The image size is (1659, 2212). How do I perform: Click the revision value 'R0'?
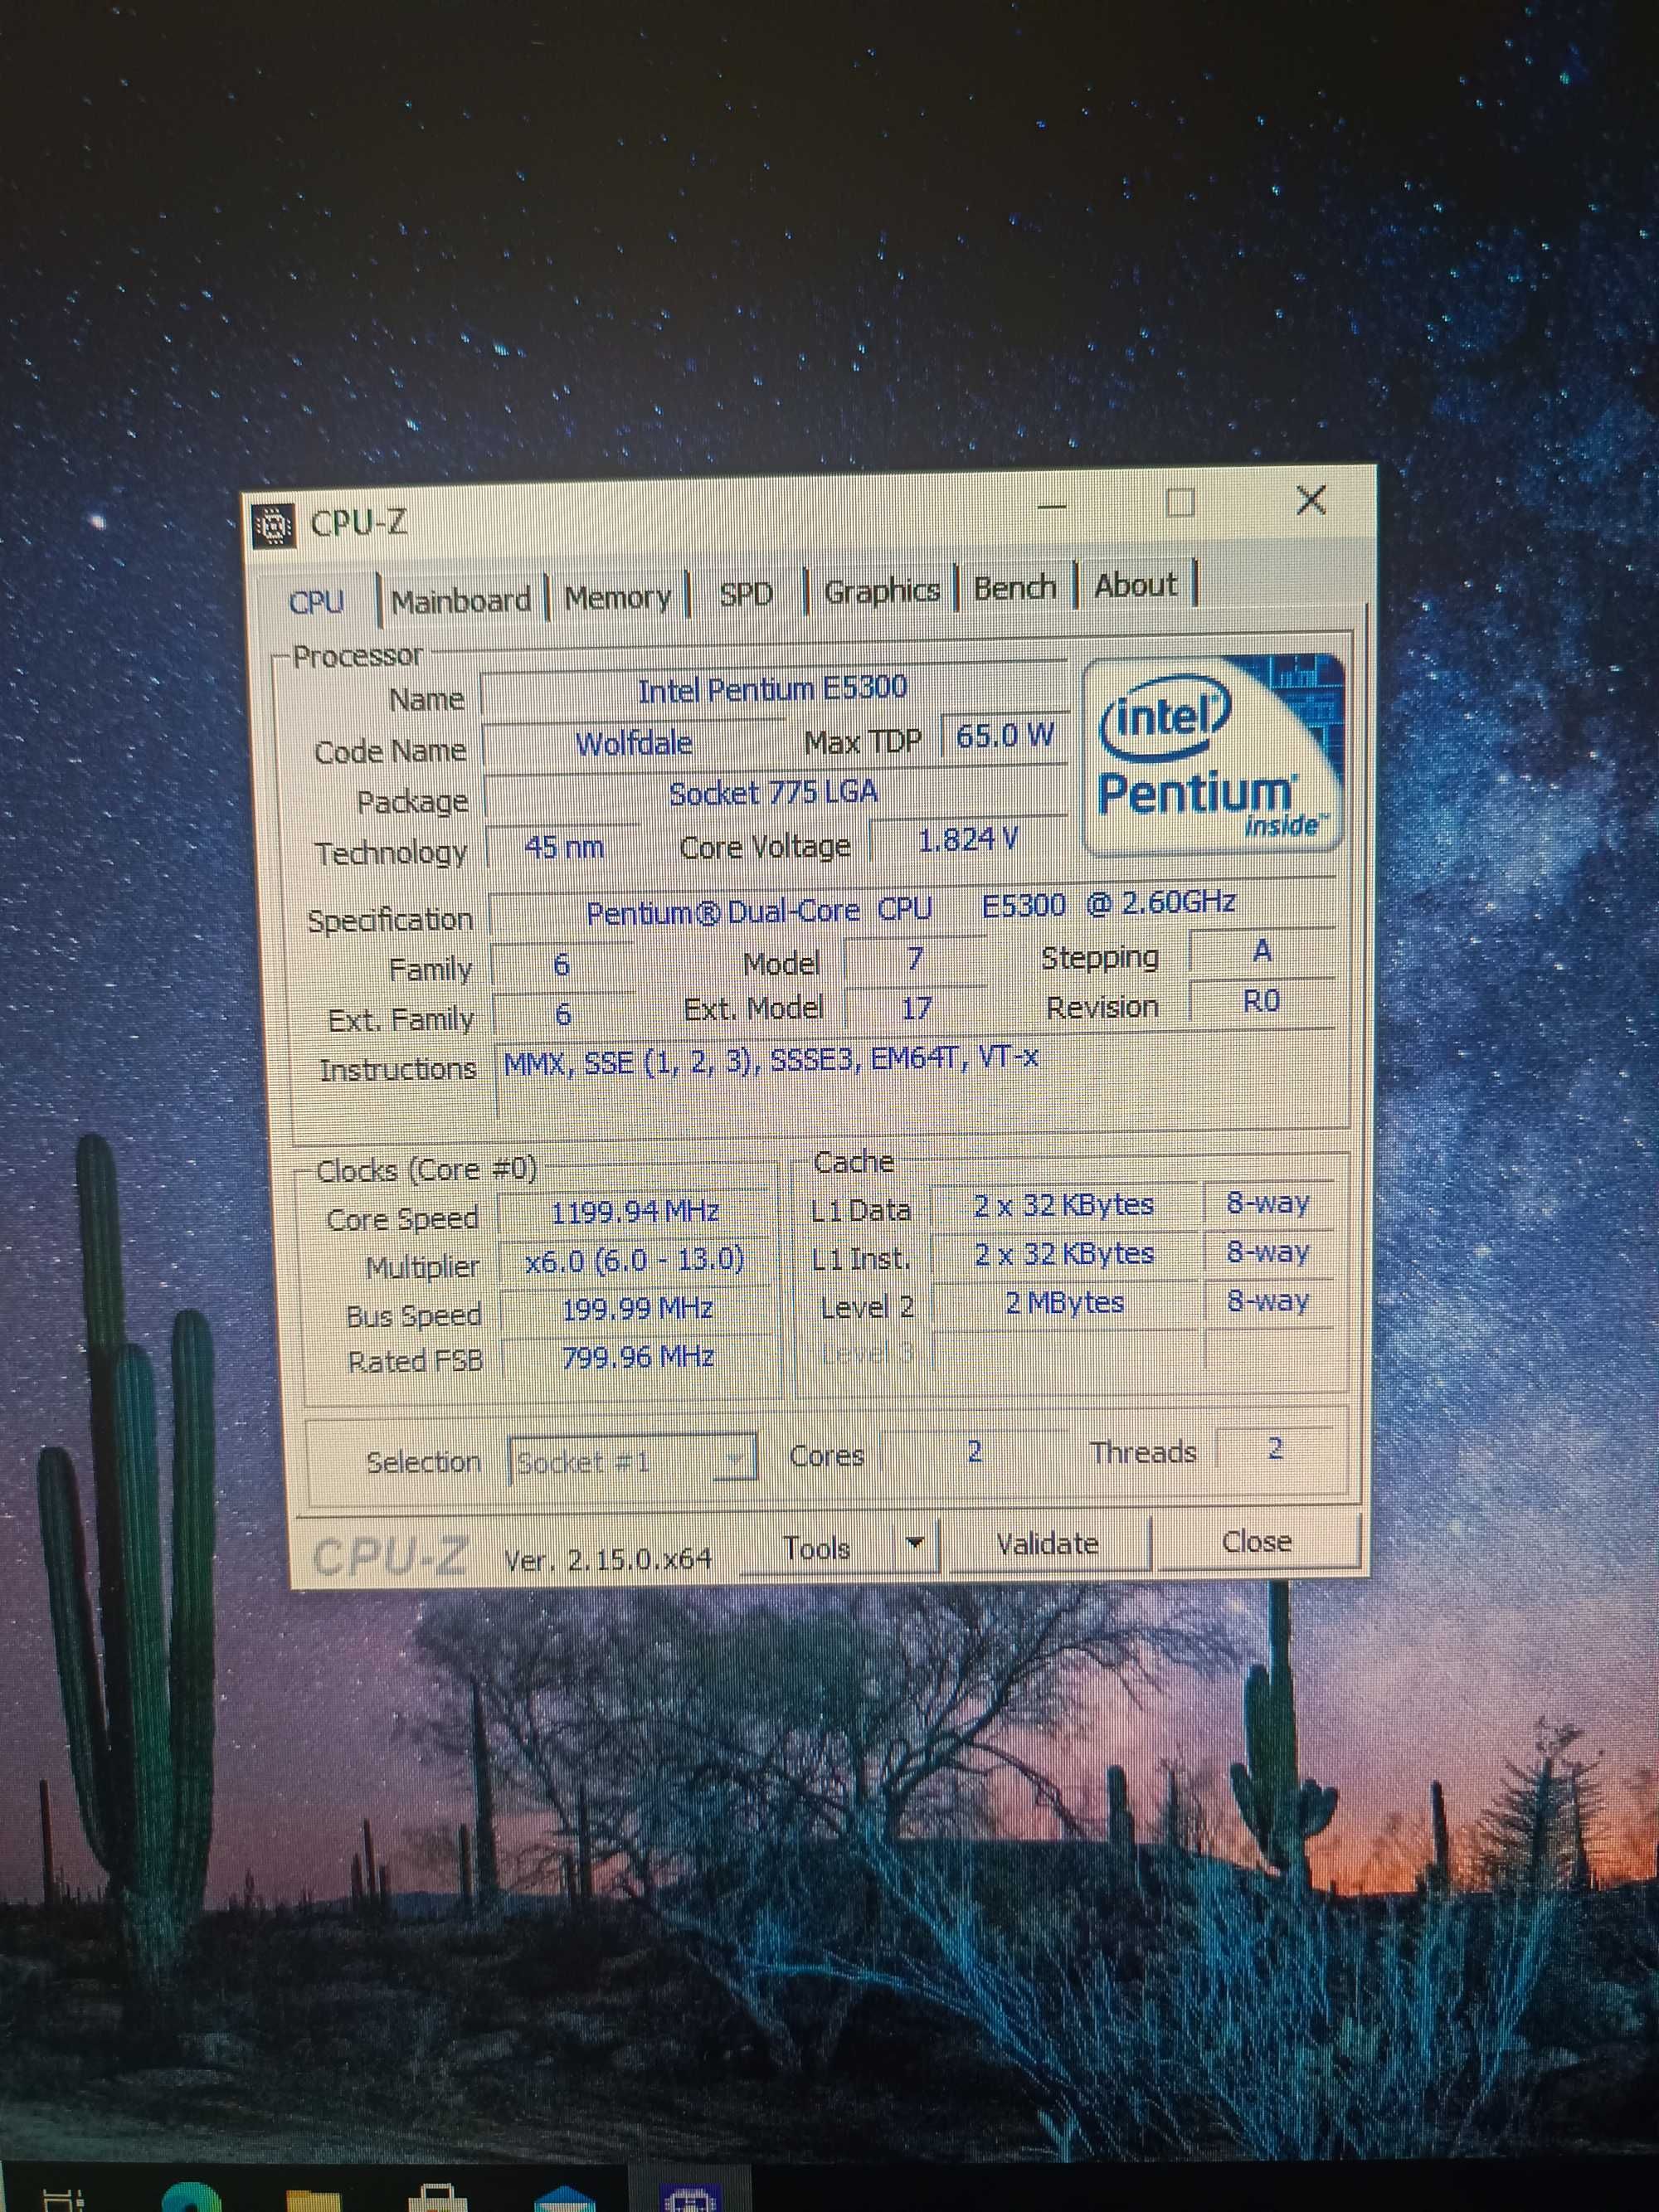tap(1261, 1001)
